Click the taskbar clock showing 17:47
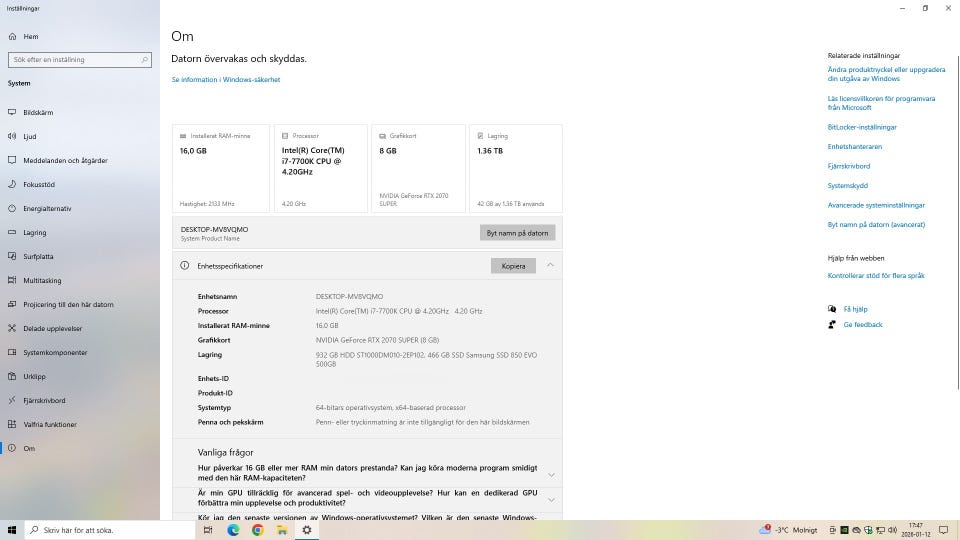Image resolution: width=960 pixels, height=540 pixels. pos(916,530)
